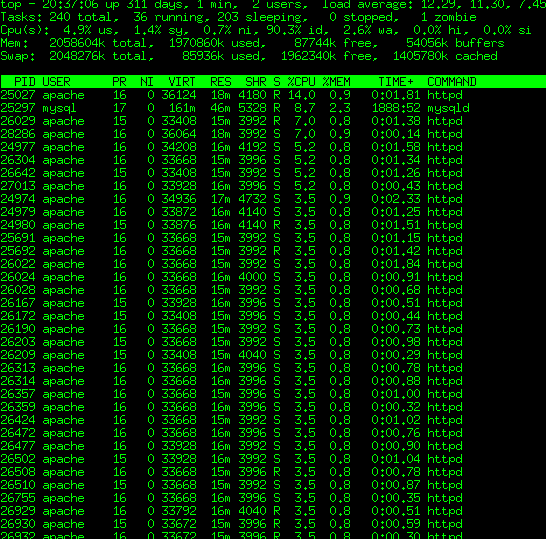
Task: Click the %MEM column header
Action: [336, 82]
